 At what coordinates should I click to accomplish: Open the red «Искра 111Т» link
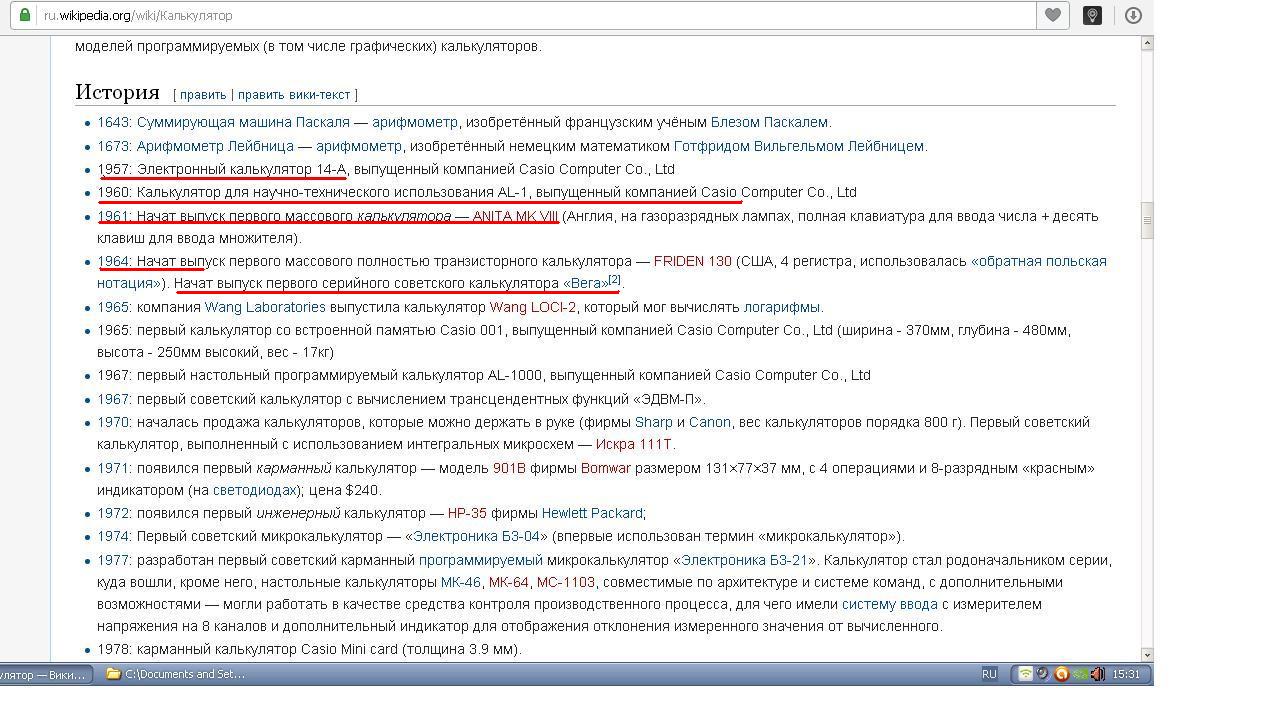(x=634, y=444)
